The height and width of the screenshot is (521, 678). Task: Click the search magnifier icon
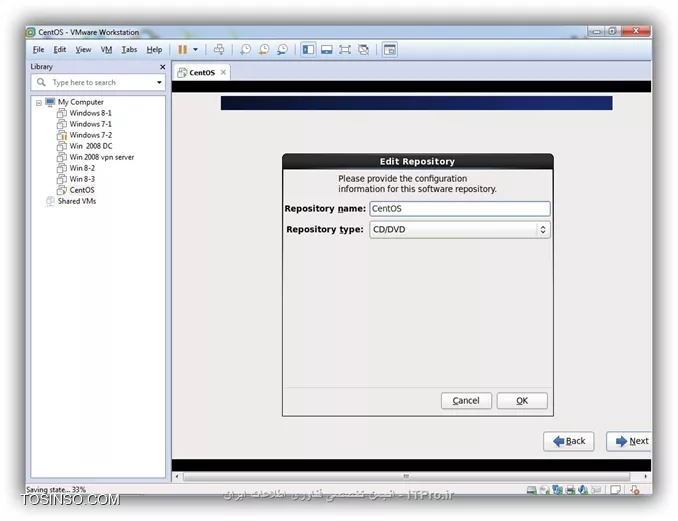pos(41,82)
